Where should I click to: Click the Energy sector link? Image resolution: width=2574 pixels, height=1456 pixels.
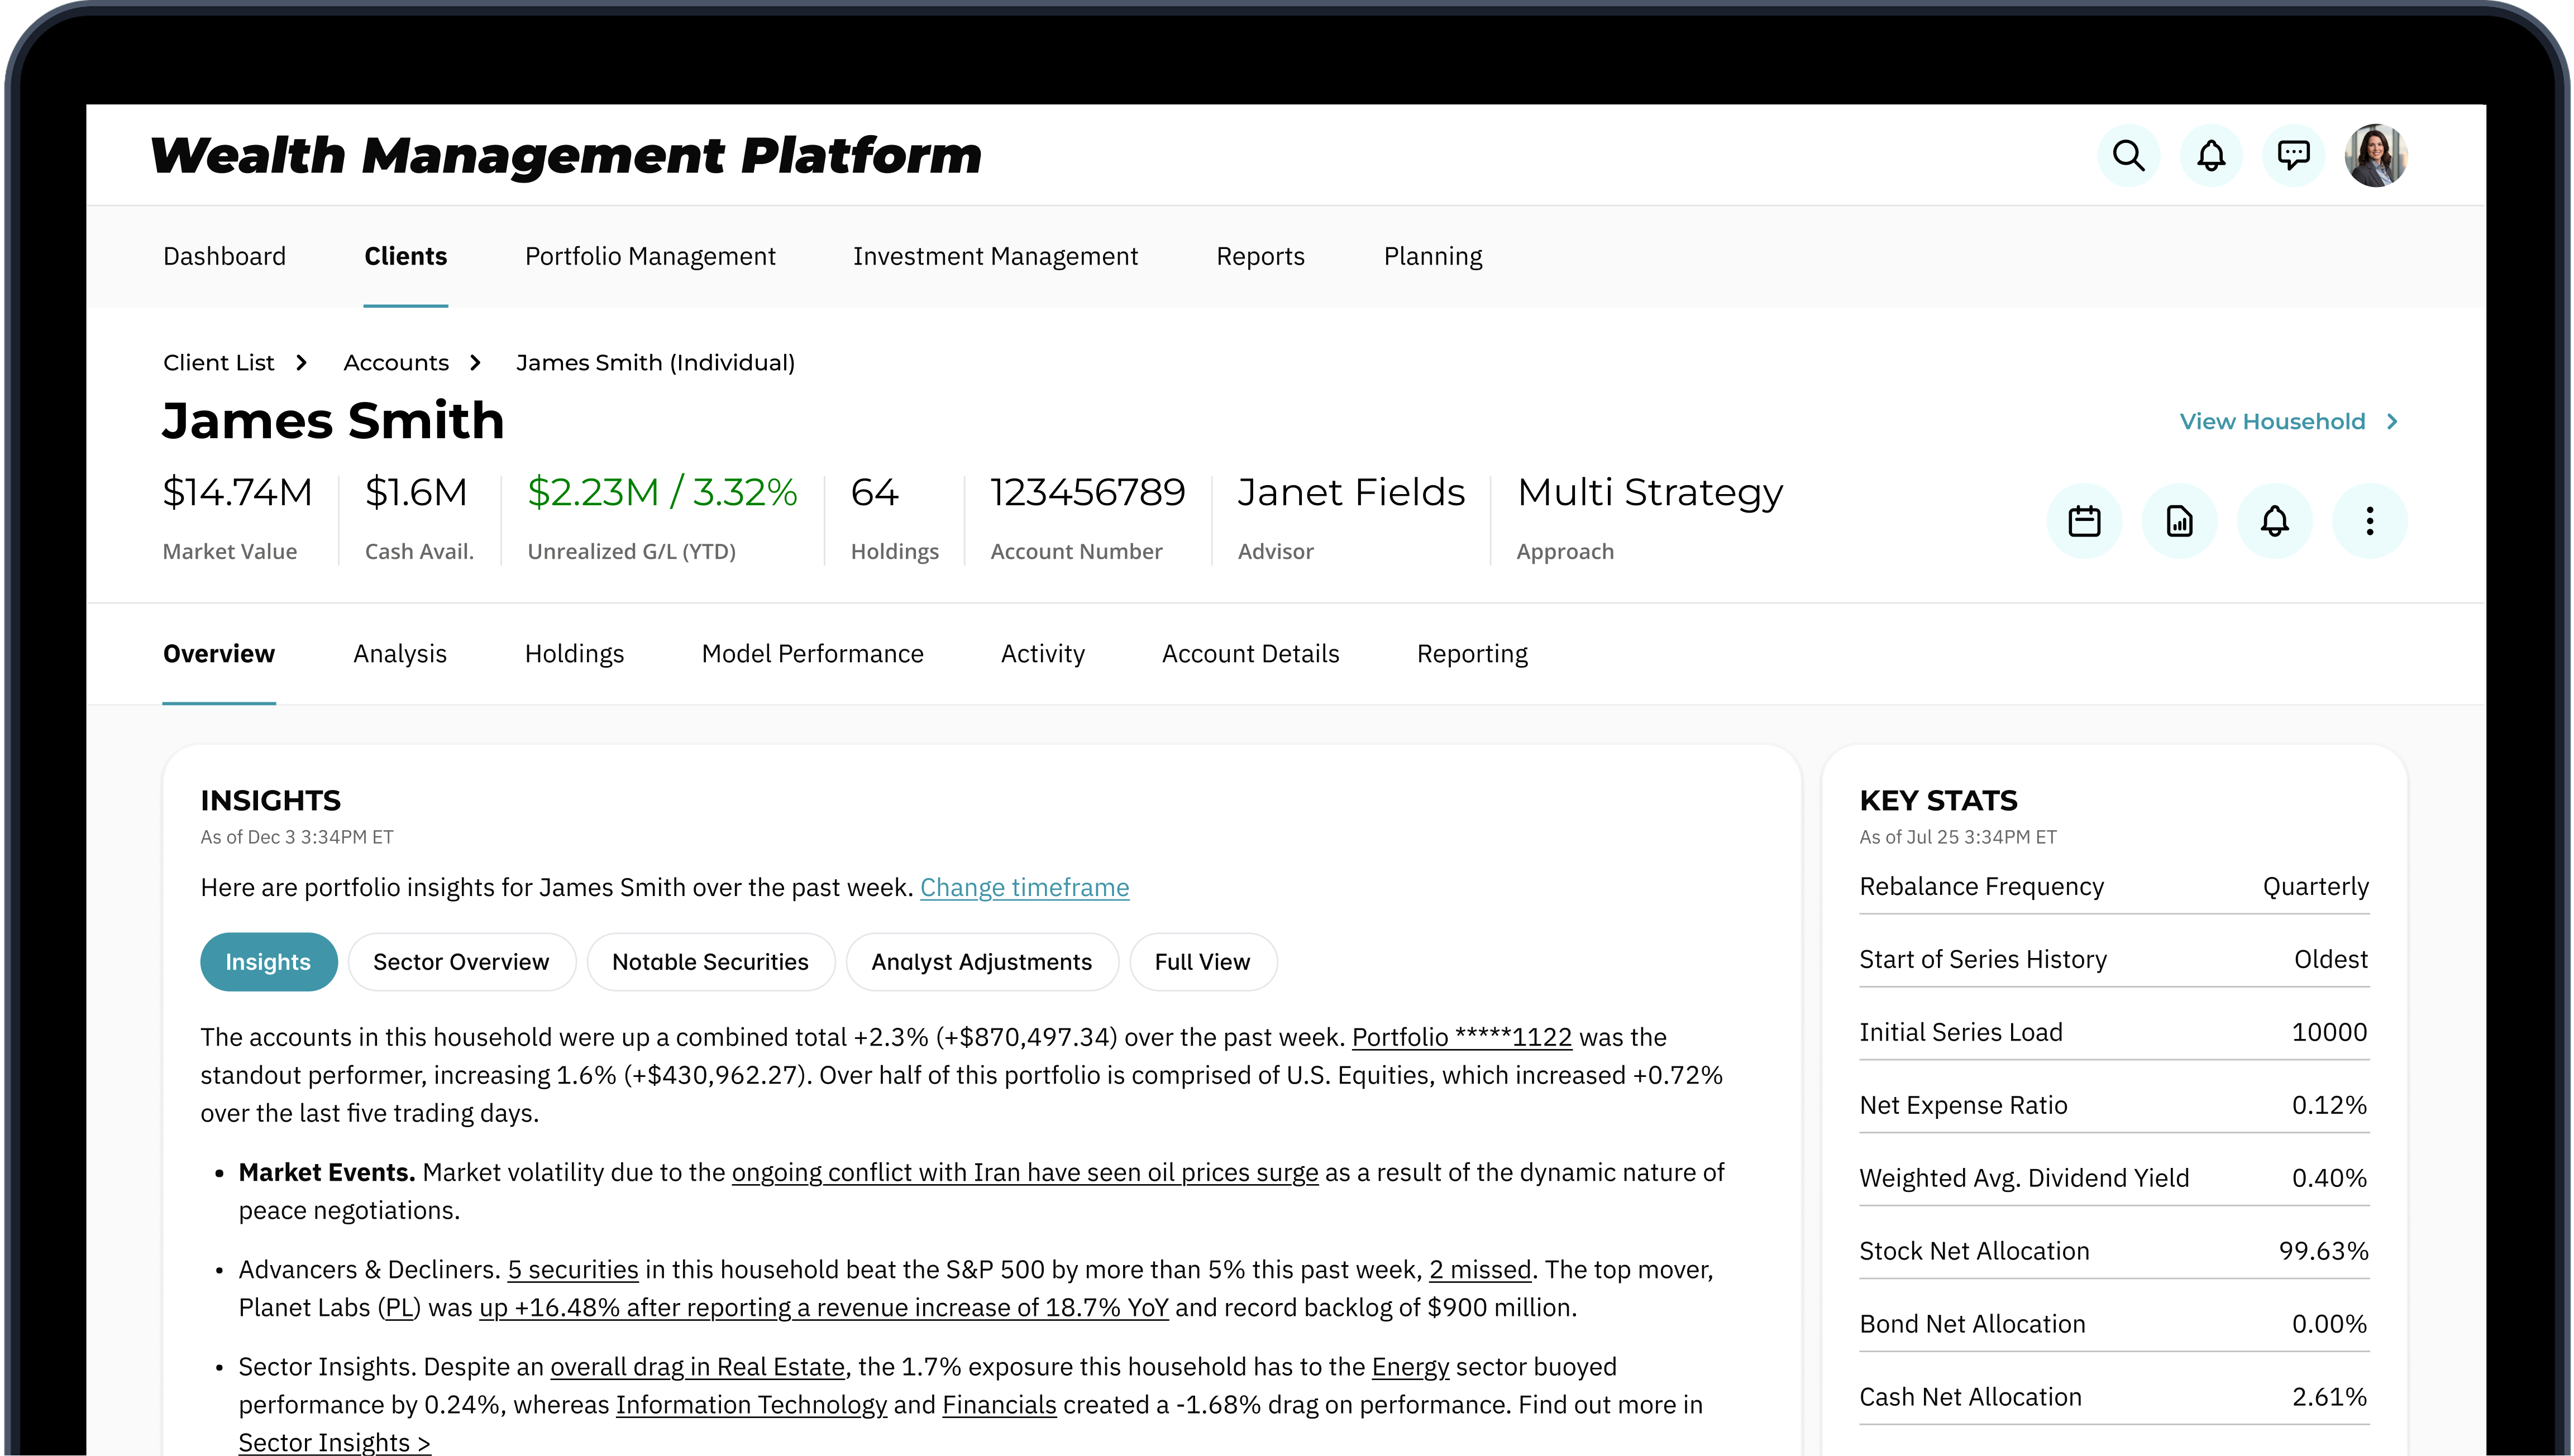pyautogui.click(x=1410, y=1366)
